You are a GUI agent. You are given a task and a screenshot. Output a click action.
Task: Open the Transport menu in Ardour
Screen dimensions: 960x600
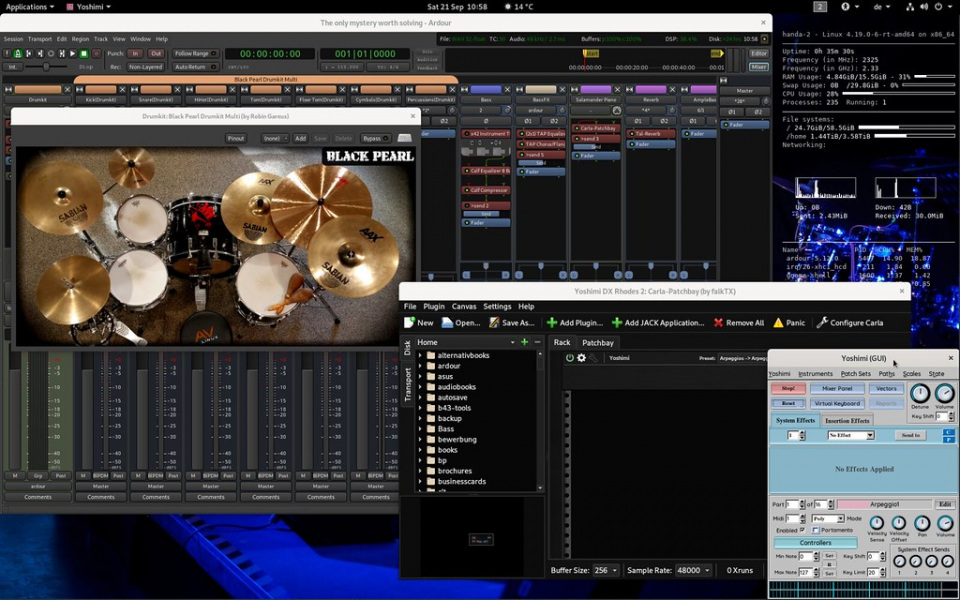click(40, 39)
